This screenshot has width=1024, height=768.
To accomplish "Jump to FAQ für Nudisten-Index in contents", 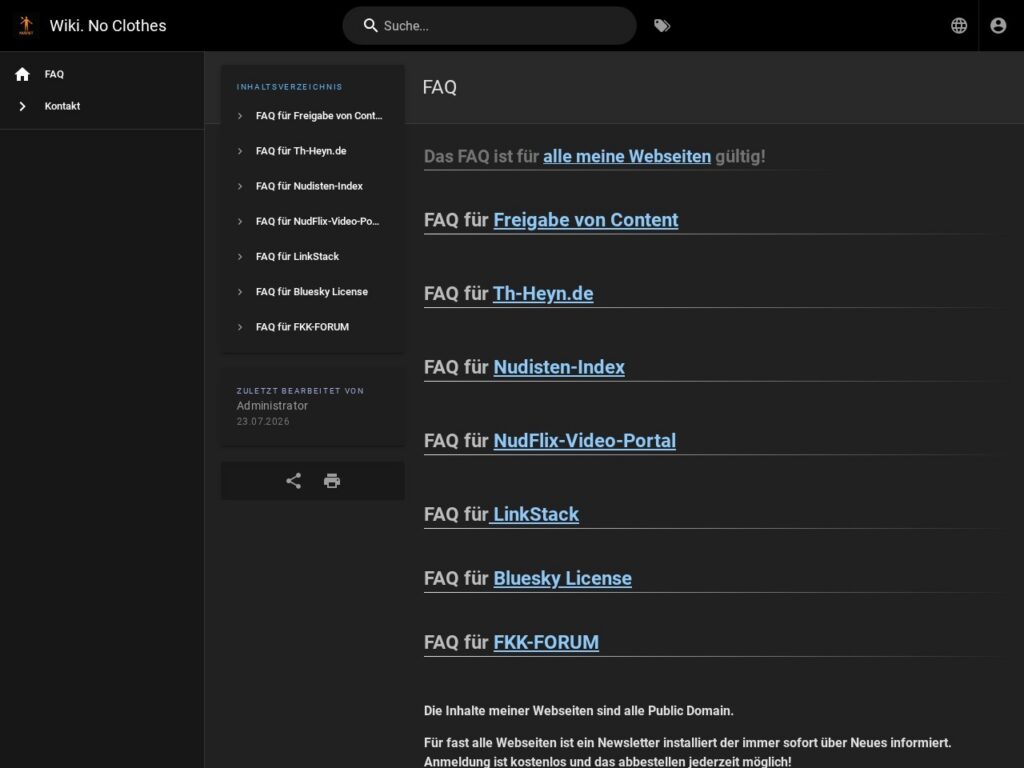I will pos(309,186).
